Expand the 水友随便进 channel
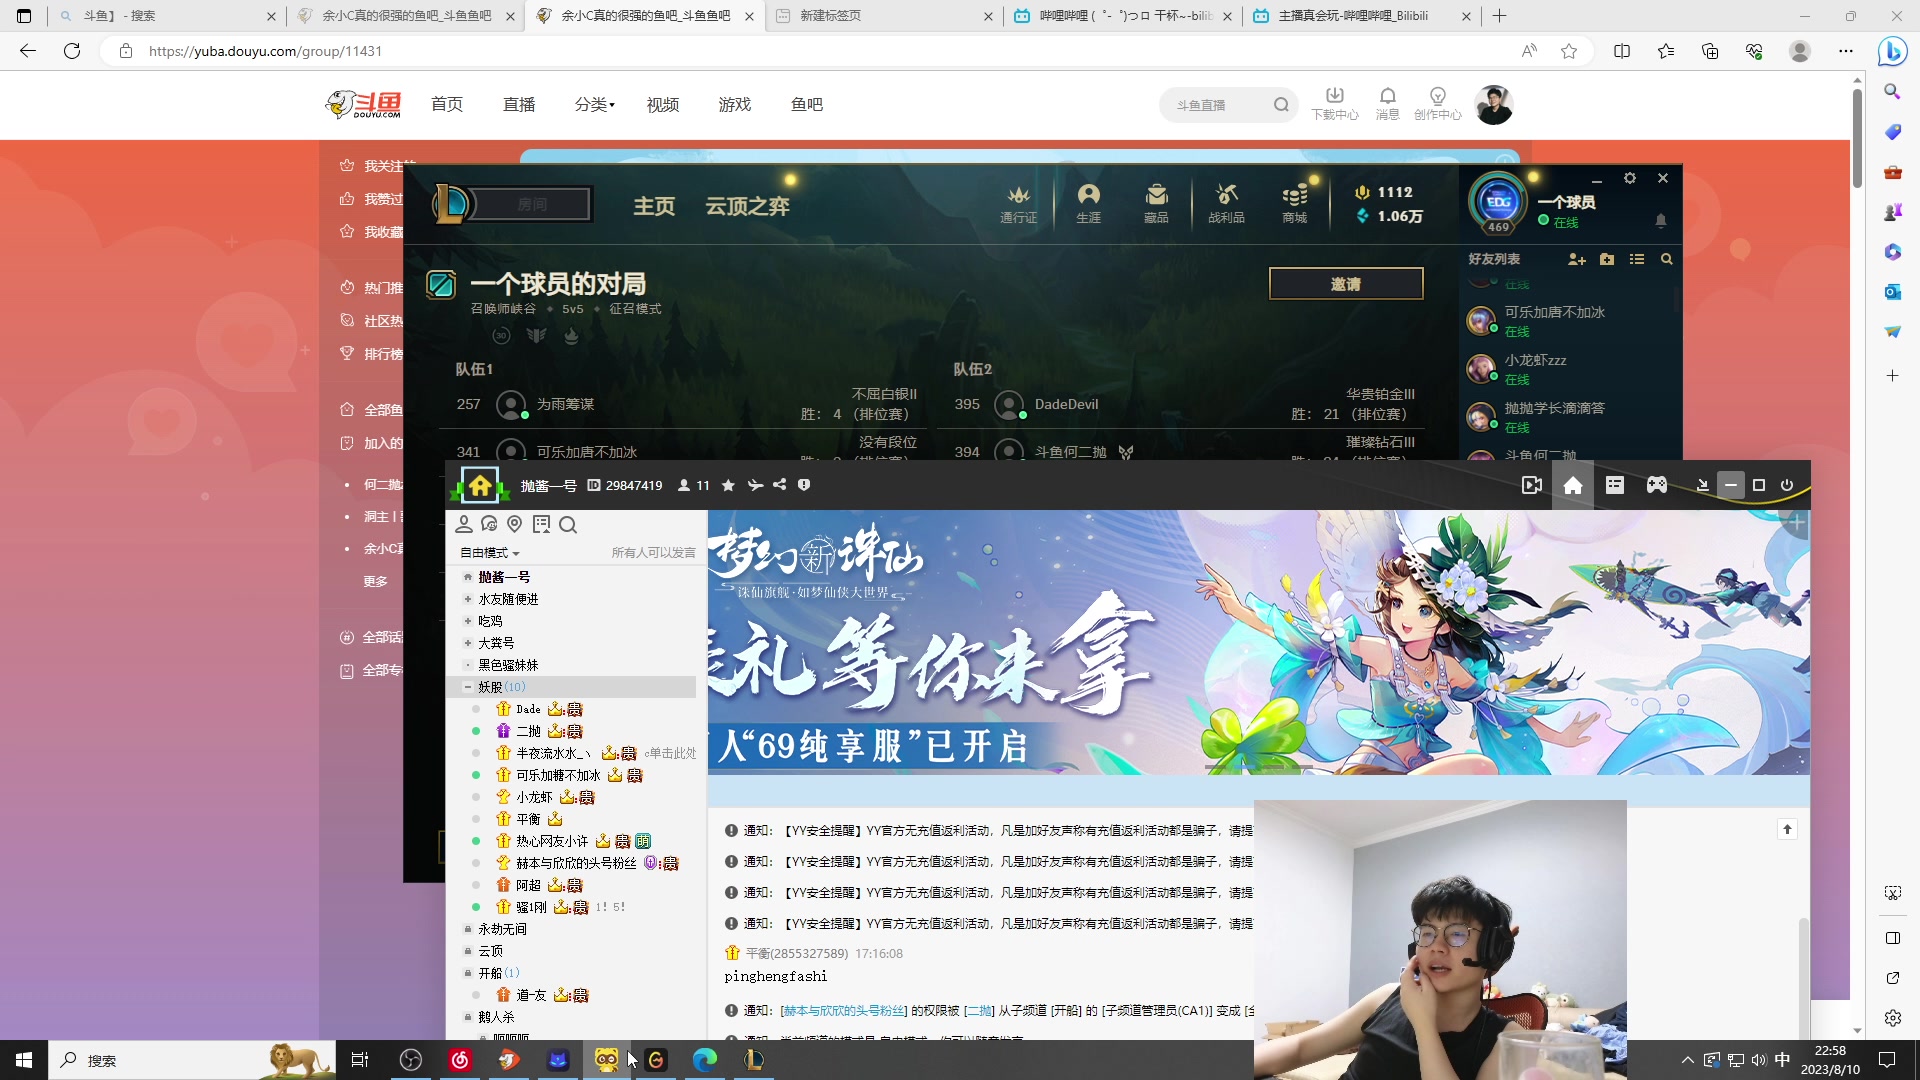Screen dimensions: 1920x1080 coord(467,599)
